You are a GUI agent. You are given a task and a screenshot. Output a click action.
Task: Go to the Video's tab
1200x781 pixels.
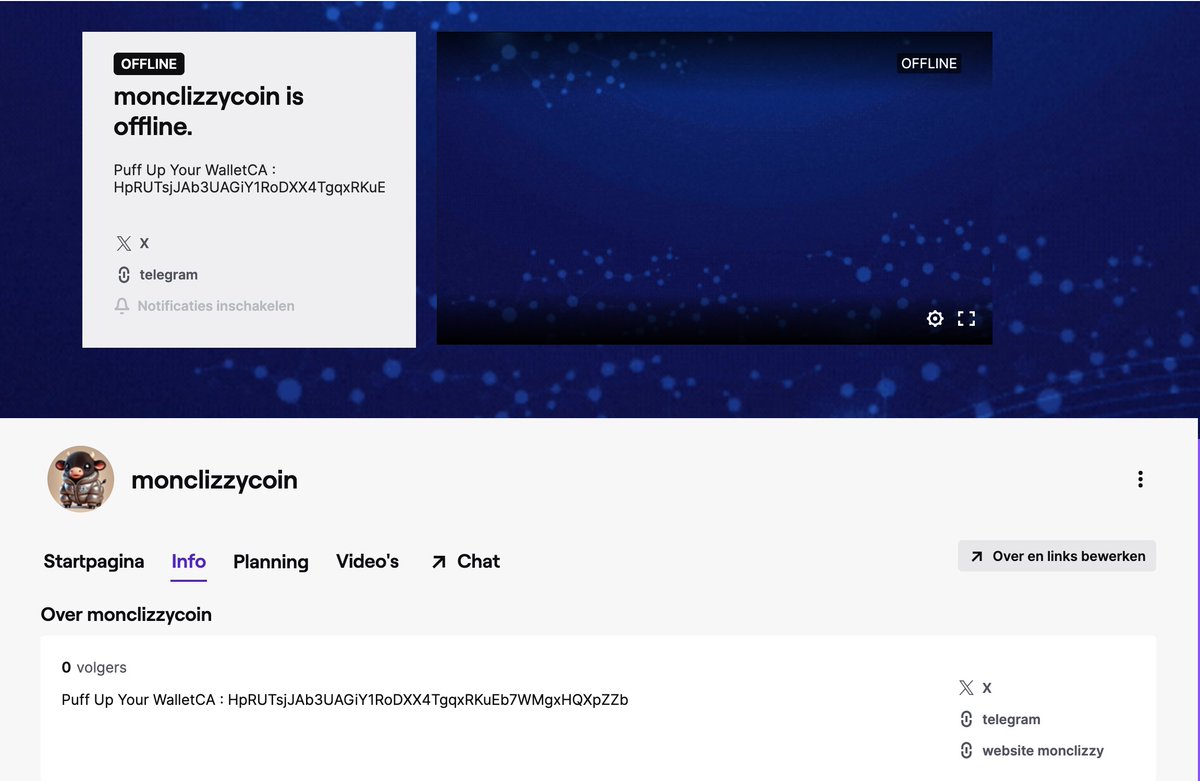point(368,562)
